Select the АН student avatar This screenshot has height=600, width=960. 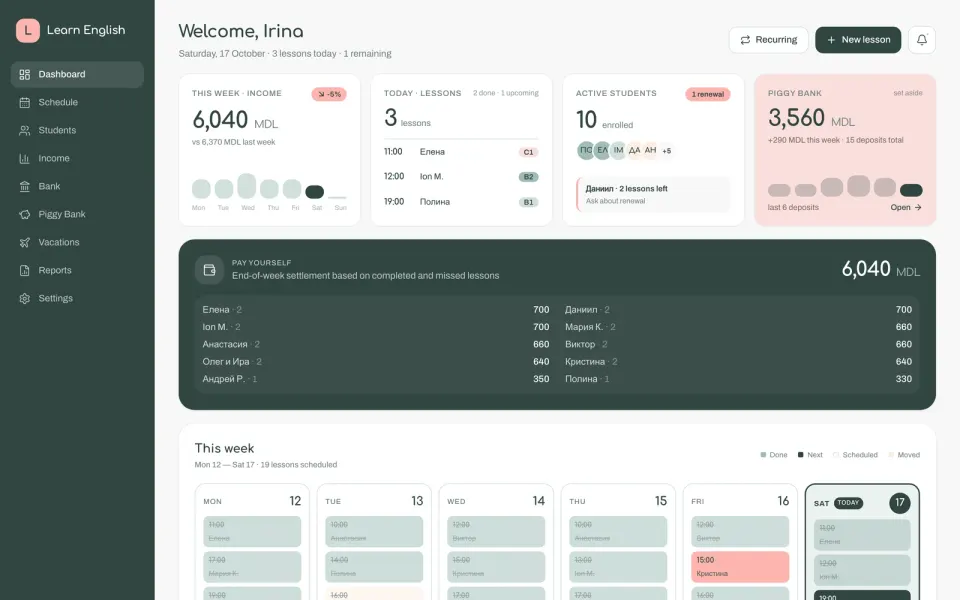point(650,150)
